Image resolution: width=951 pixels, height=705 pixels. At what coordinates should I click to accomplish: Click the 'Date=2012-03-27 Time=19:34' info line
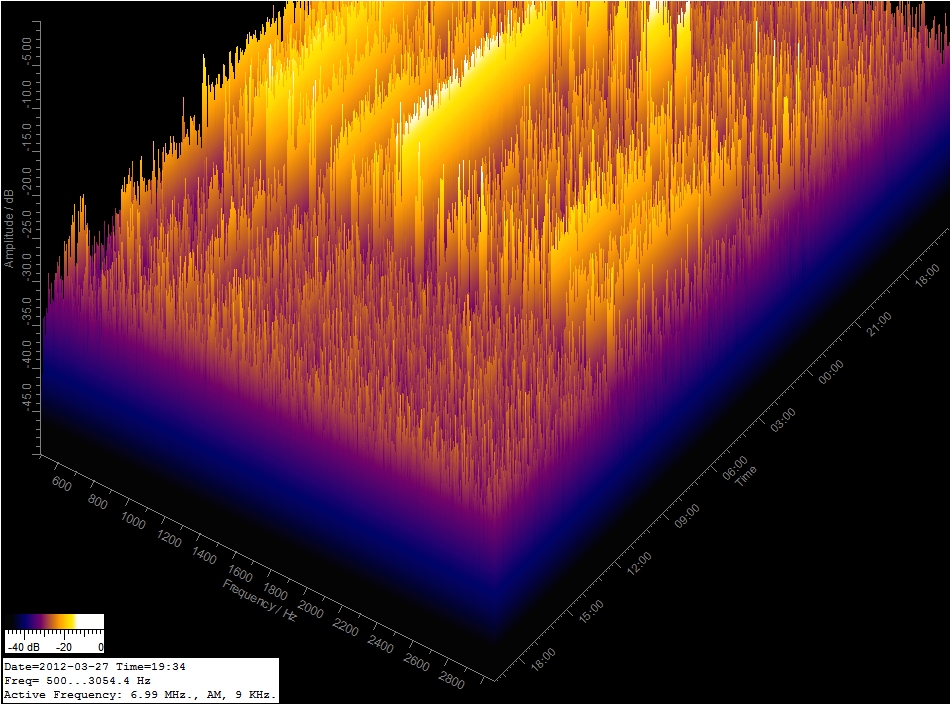click(x=95, y=666)
